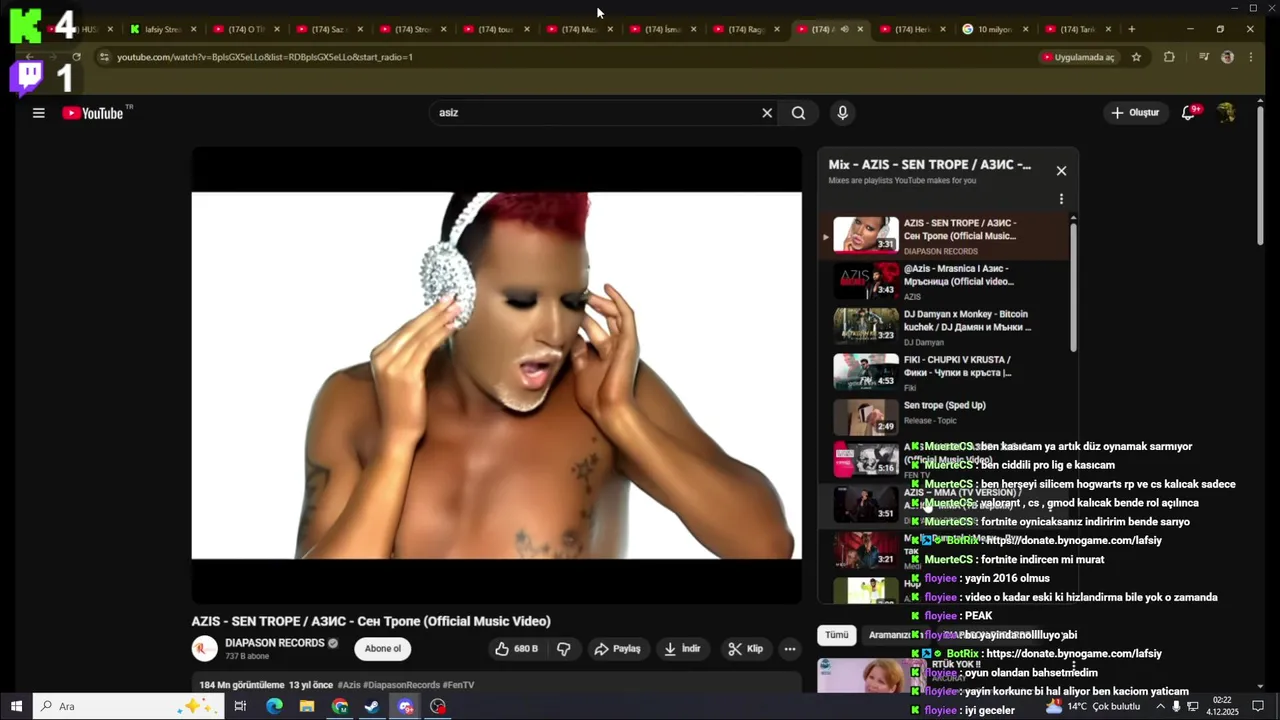Image resolution: width=1280 pixels, height=720 pixels.
Task: Bookmark this page with star icon
Action: [x=1136, y=57]
